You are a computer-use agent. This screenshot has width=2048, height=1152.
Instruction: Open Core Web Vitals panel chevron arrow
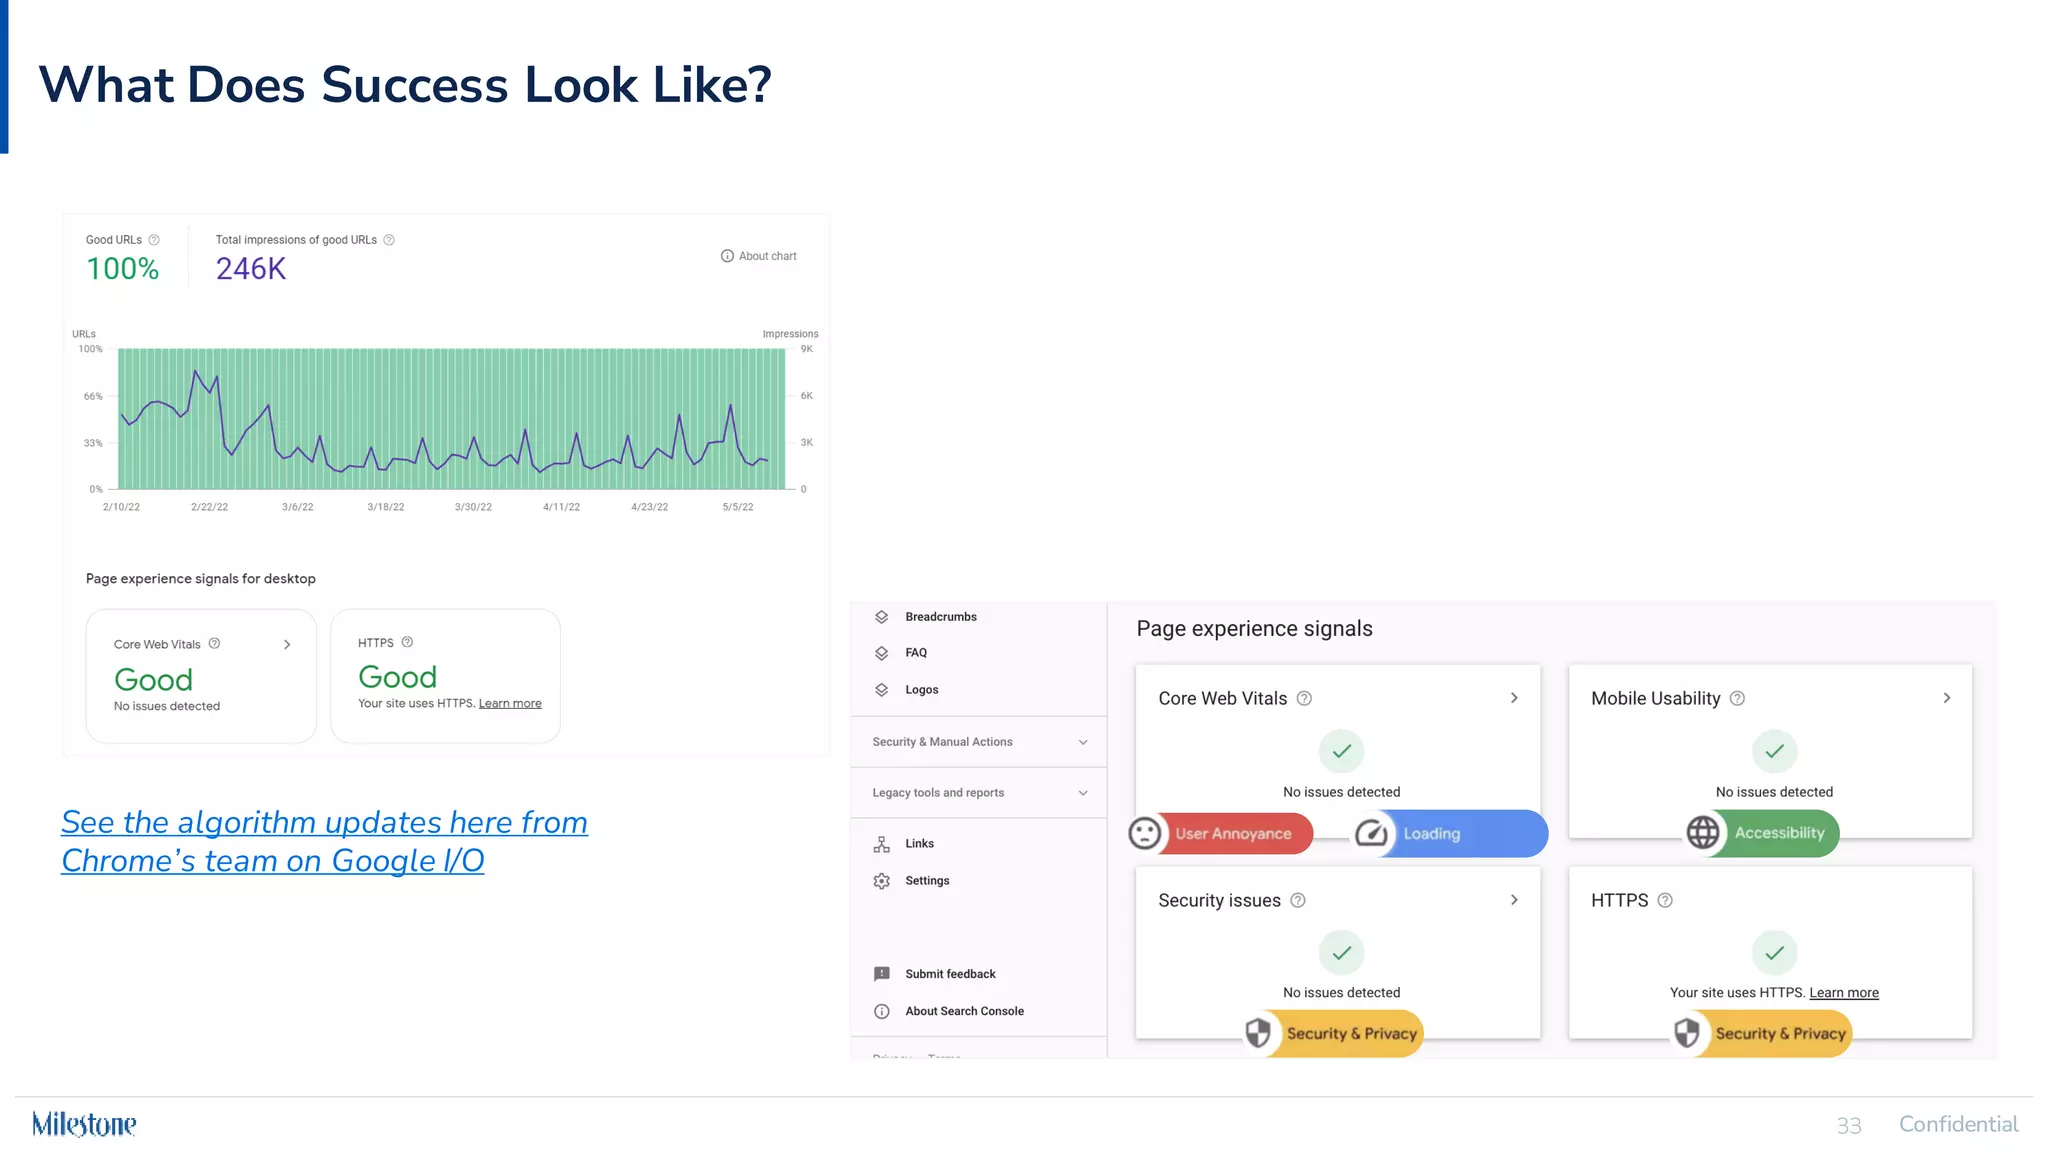coord(1514,698)
